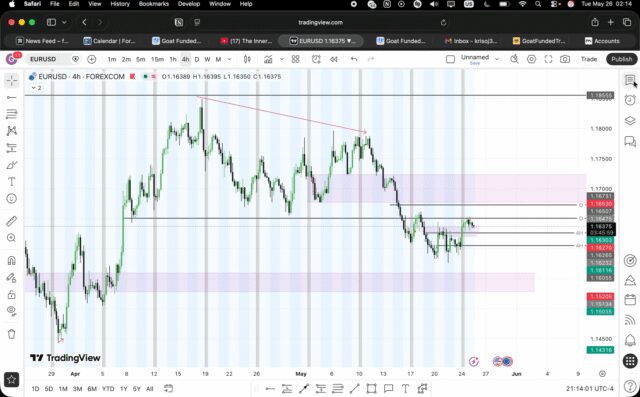Open chart settings gear in top toolbar
Screen dimensions: 640x397
point(531,59)
